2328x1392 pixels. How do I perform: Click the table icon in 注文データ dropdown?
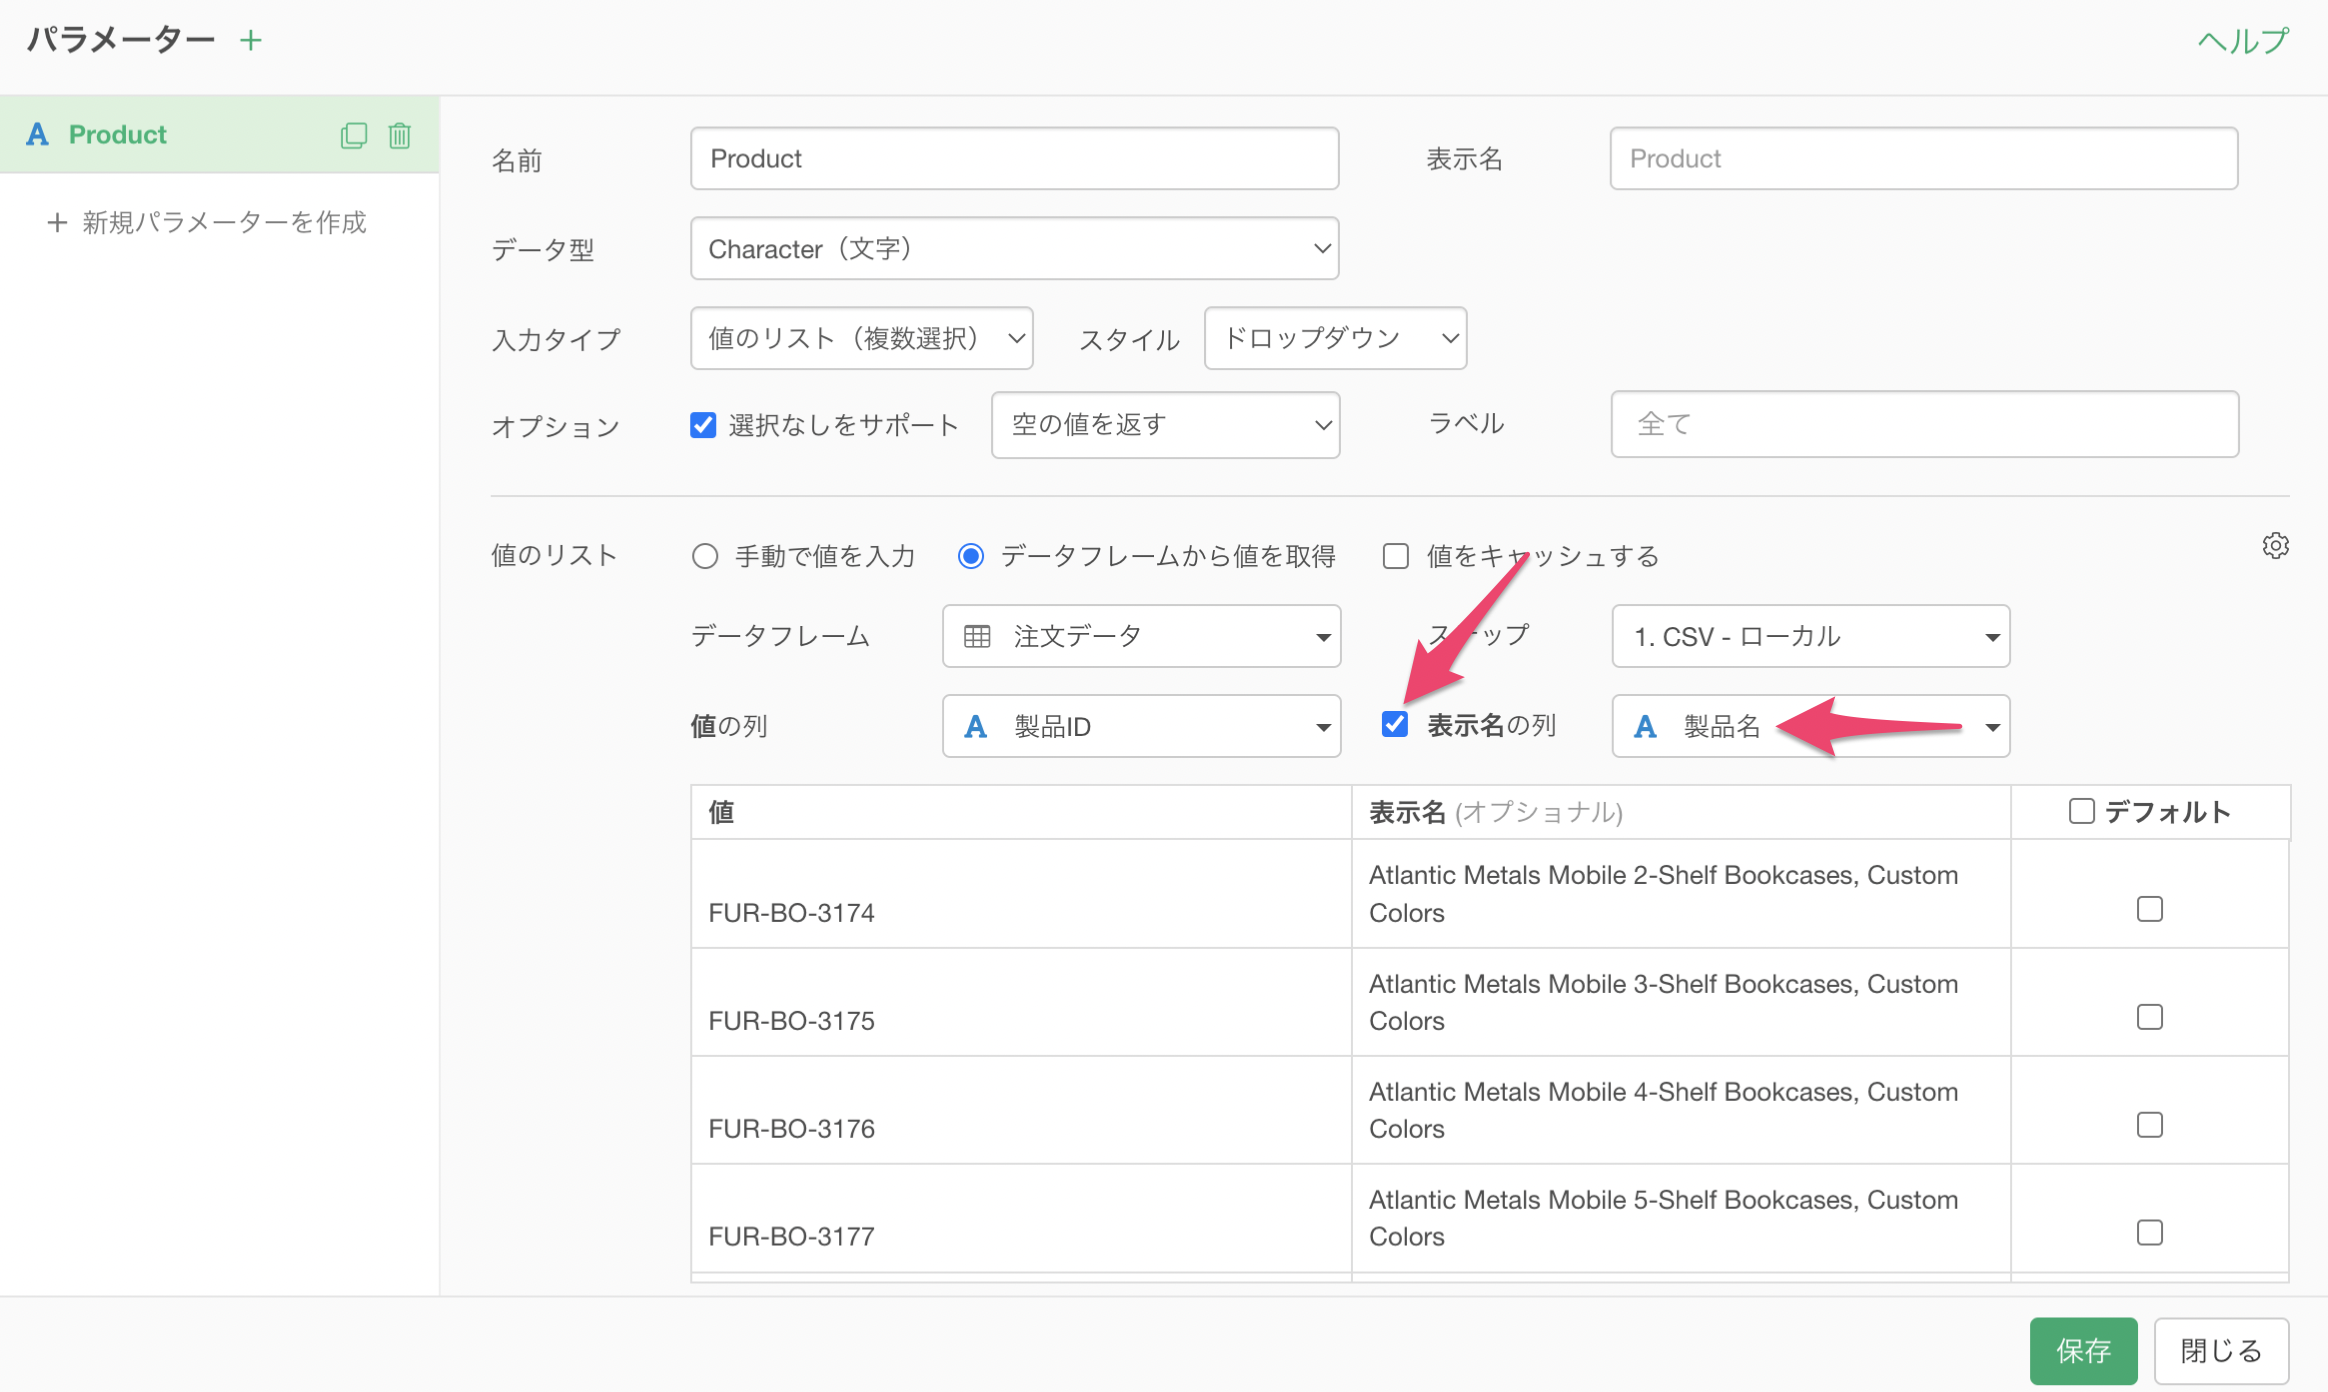[x=977, y=637]
